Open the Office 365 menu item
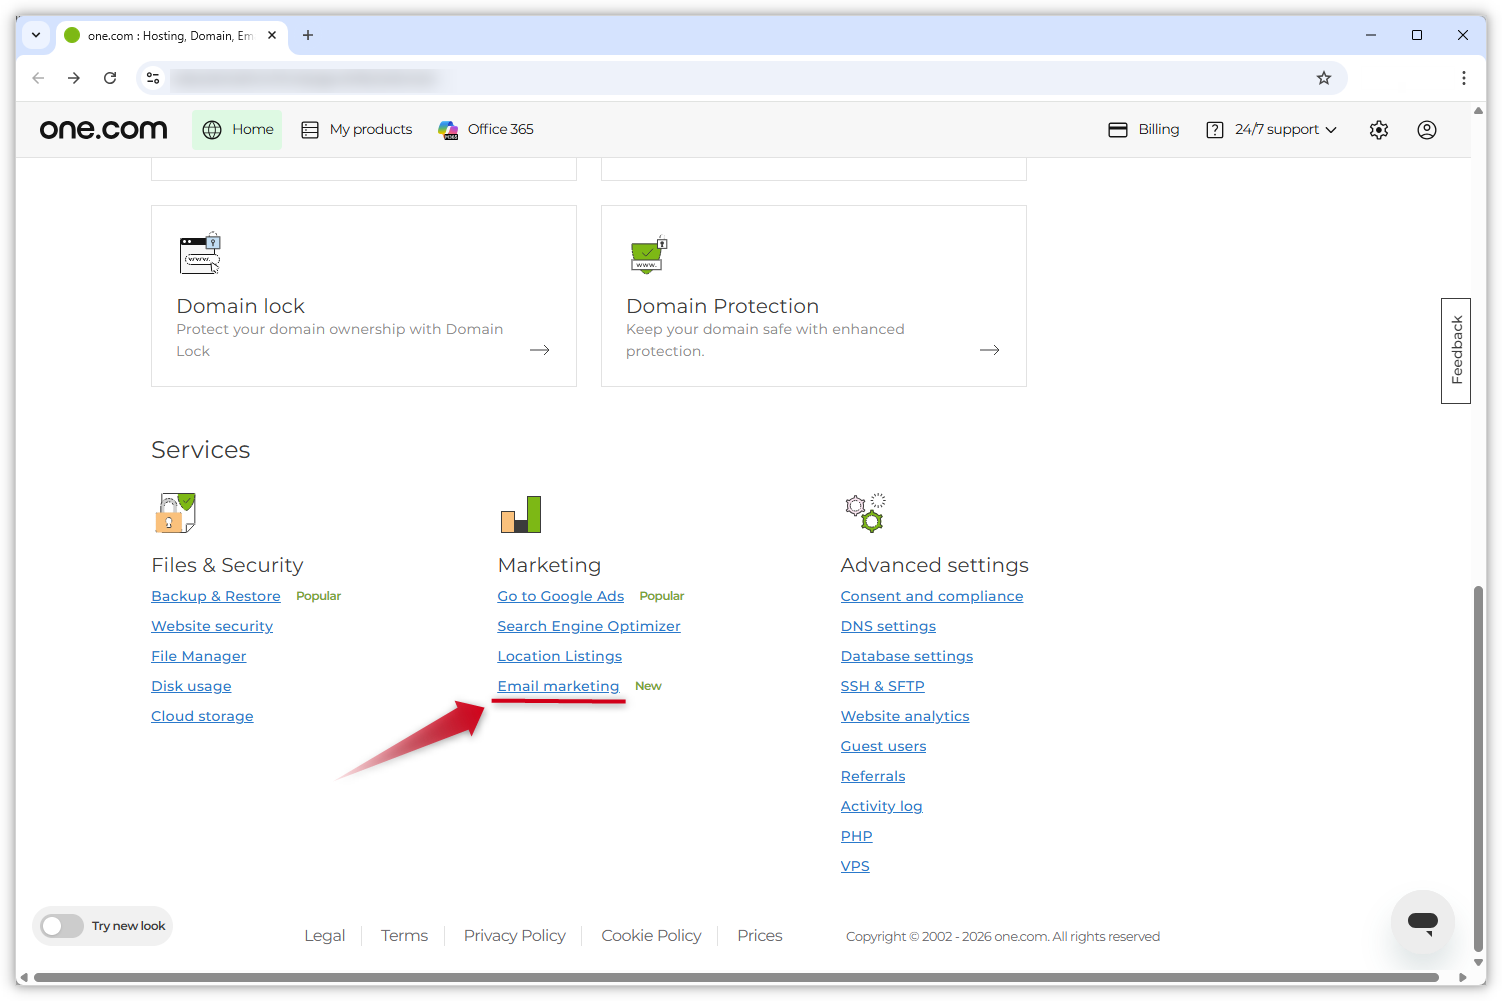Image resolution: width=1502 pixels, height=1001 pixels. (x=486, y=130)
